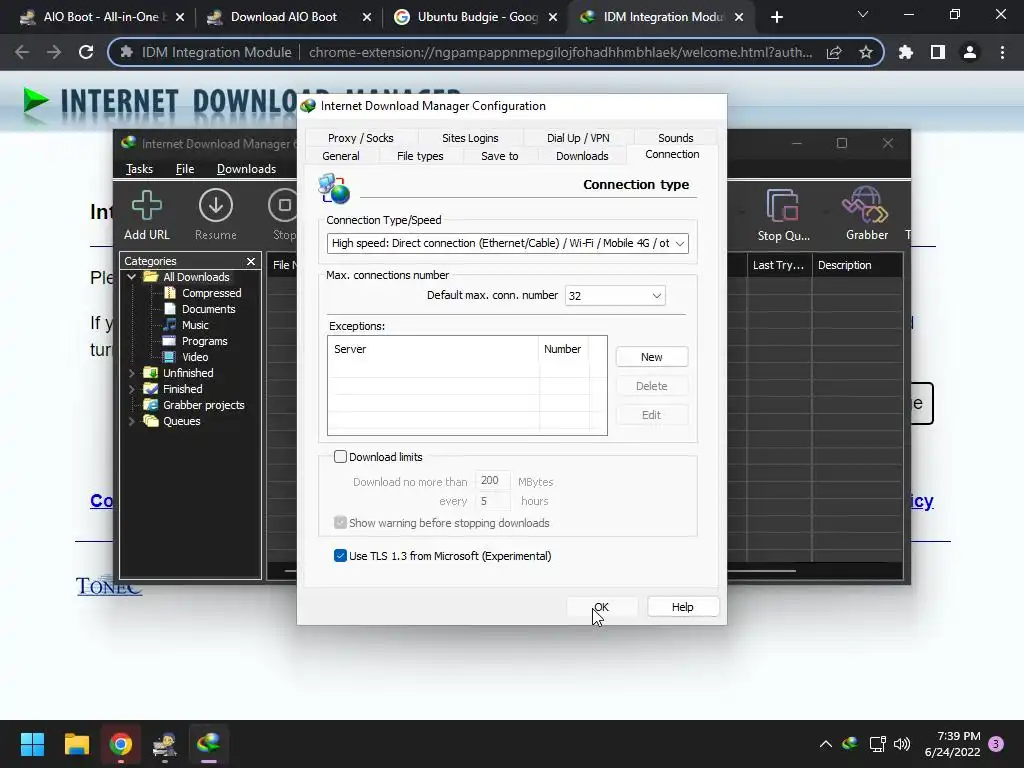Image resolution: width=1024 pixels, height=768 pixels.
Task: Open the File menu in IDM
Action: [x=185, y=169]
